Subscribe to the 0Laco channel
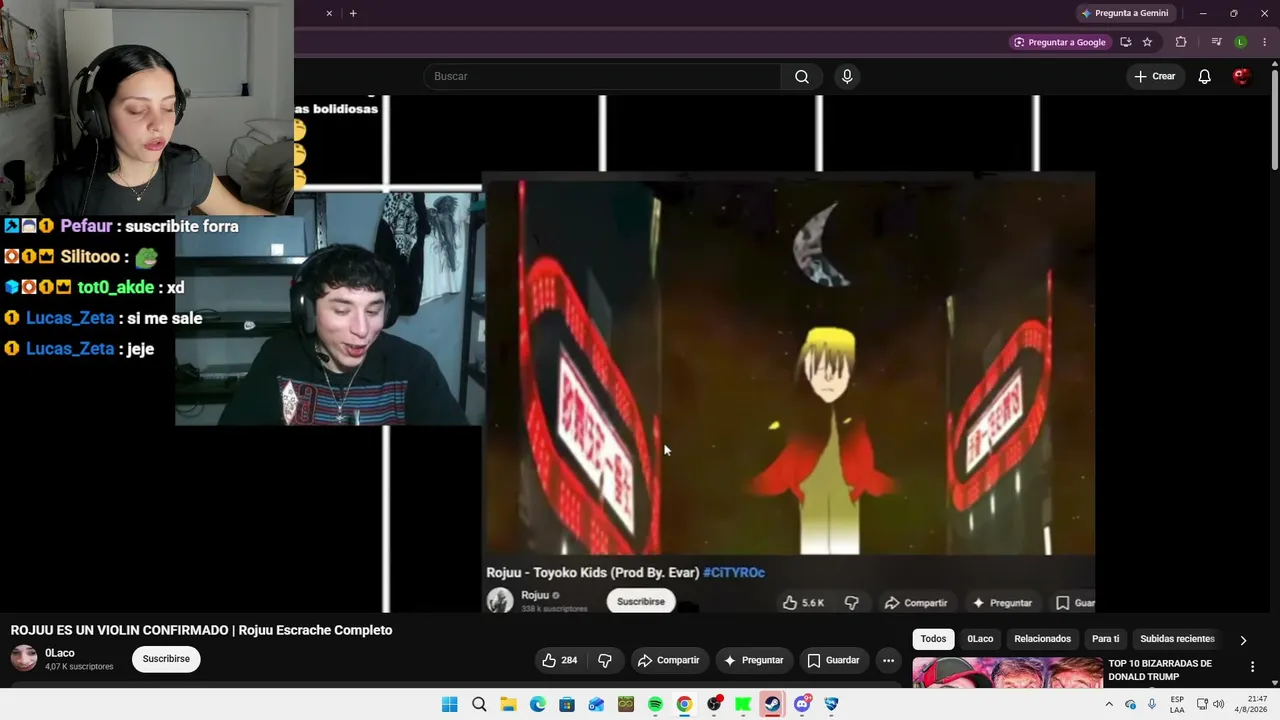 coord(166,659)
